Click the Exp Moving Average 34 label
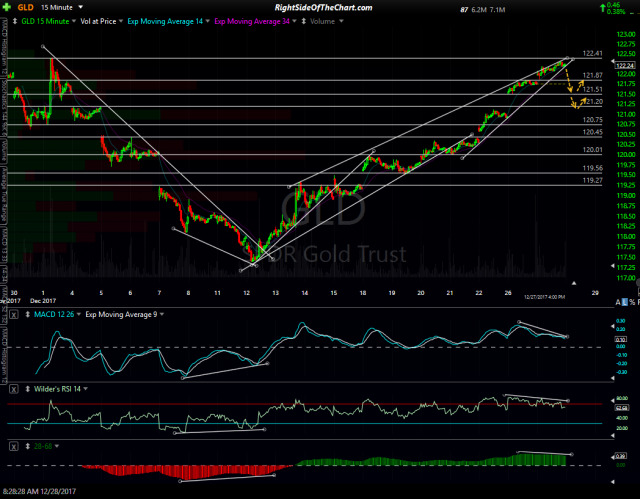 coord(252,21)
